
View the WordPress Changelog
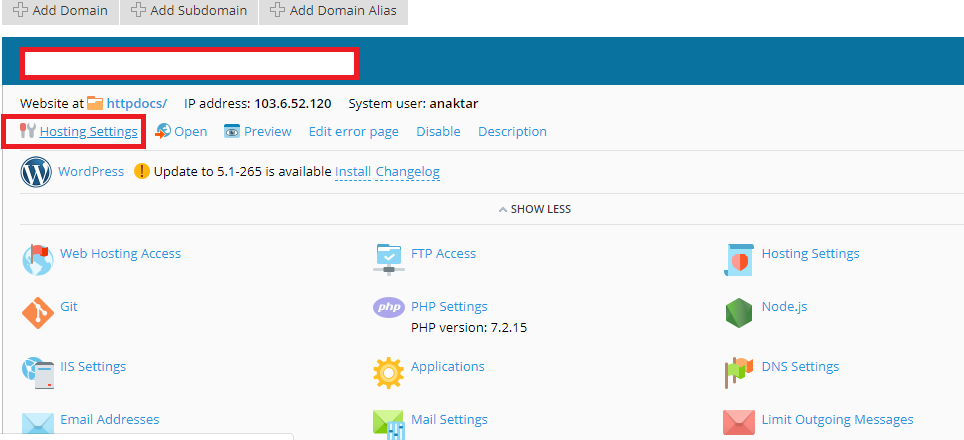click(x=407, y=172)
